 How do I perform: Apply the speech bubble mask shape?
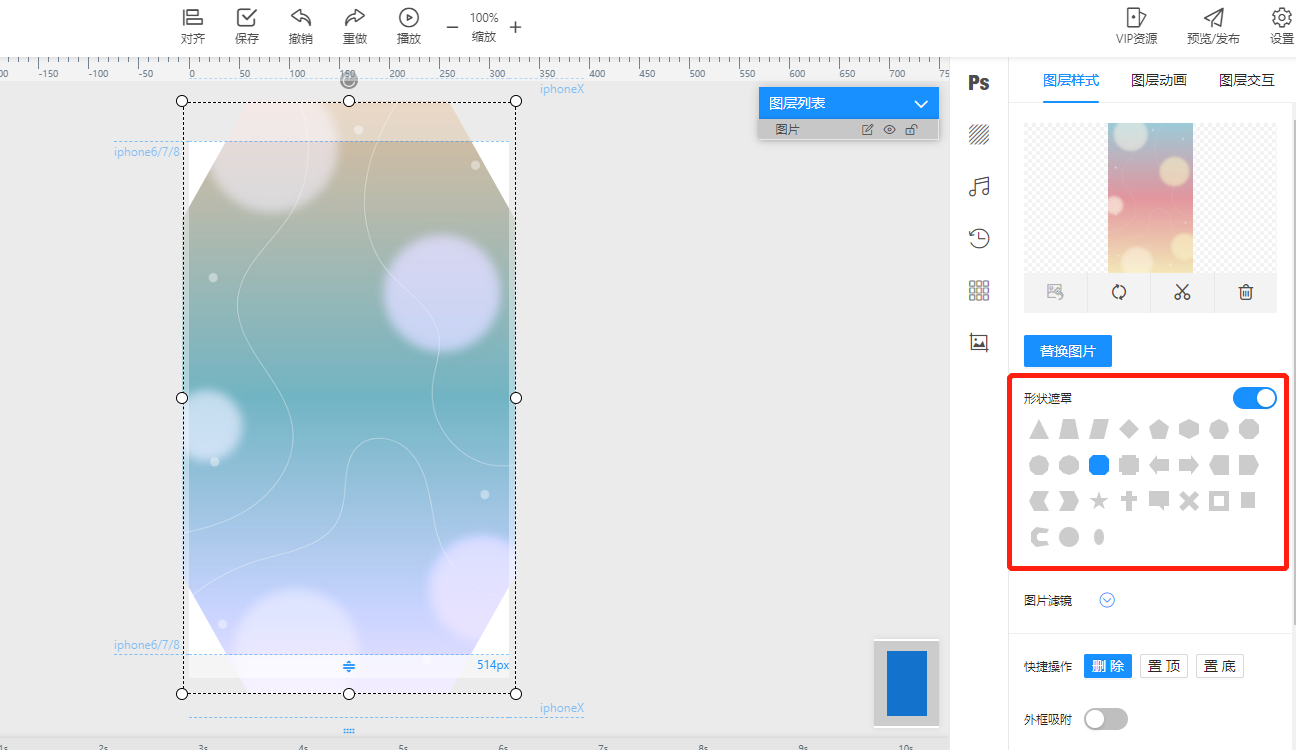1159,501
